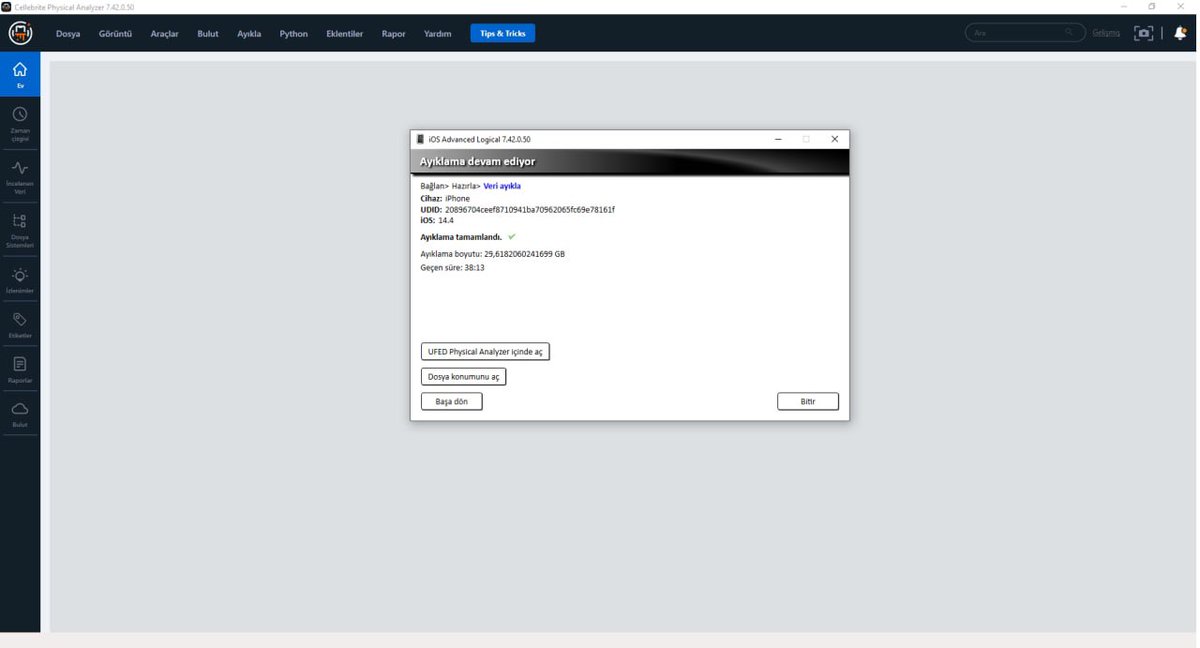
Task: Minimize the iOS Advanced Logical dialog
Action: pyautogui.click(x=778, y=139)
